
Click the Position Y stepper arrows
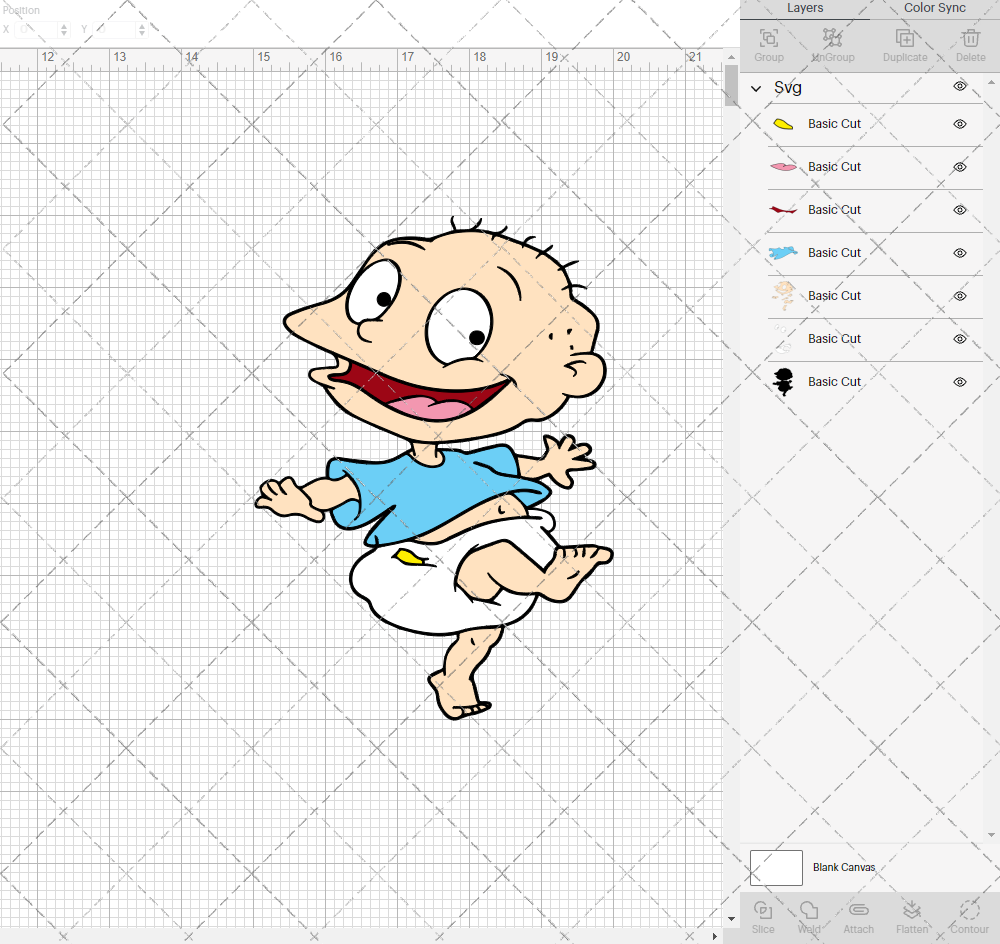(142, 29)
